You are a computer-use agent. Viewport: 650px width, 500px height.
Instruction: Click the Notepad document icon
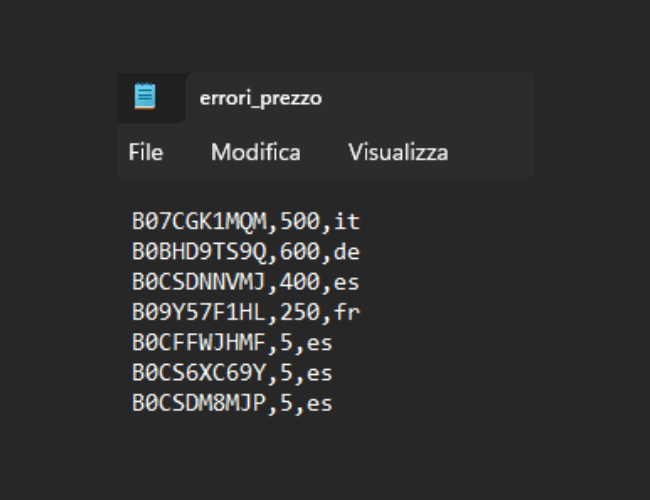point(145,96)
